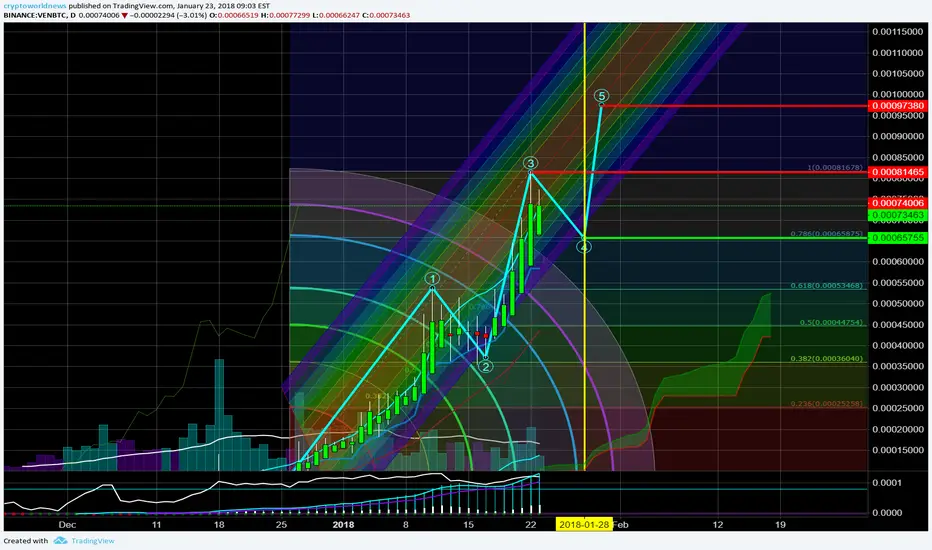
Task: Select Elliott wave marker 1
Action: click(x=432, y=279)
